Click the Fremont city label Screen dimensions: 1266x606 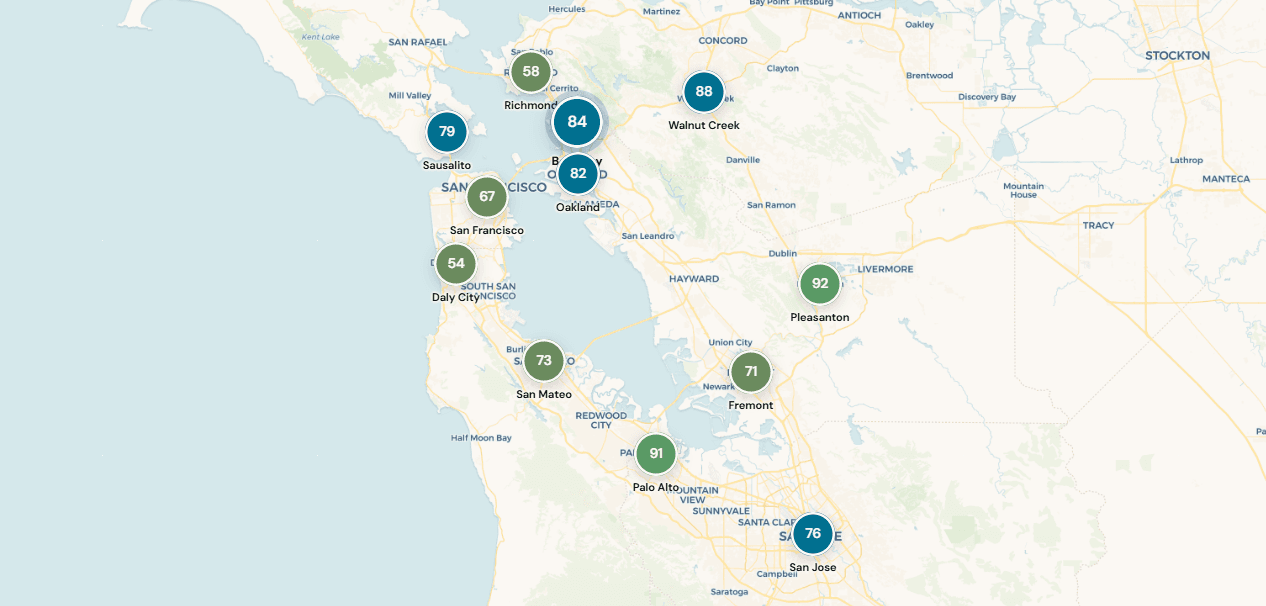751,405
